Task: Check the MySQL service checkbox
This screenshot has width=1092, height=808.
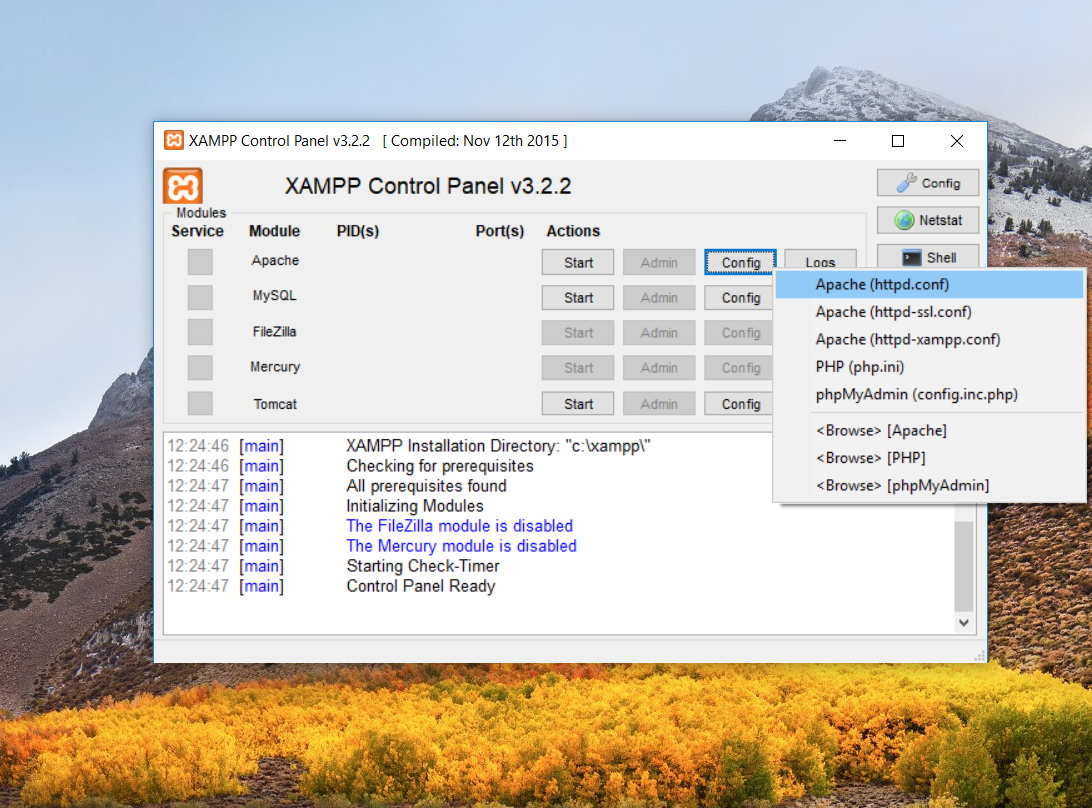Action: 199,296
